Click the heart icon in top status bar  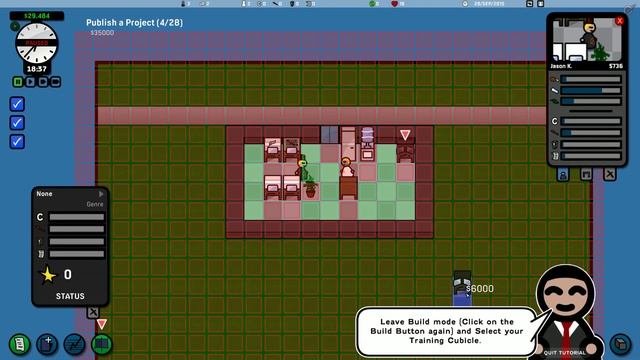[x=394, y=4]
